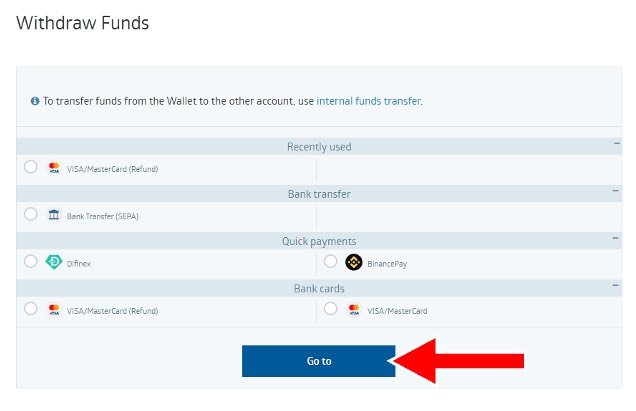Viewport: 636px width, 411px height.
Task: Click the Bank Transfer (SEPA) bank icon
Action: tap(54, 215)
